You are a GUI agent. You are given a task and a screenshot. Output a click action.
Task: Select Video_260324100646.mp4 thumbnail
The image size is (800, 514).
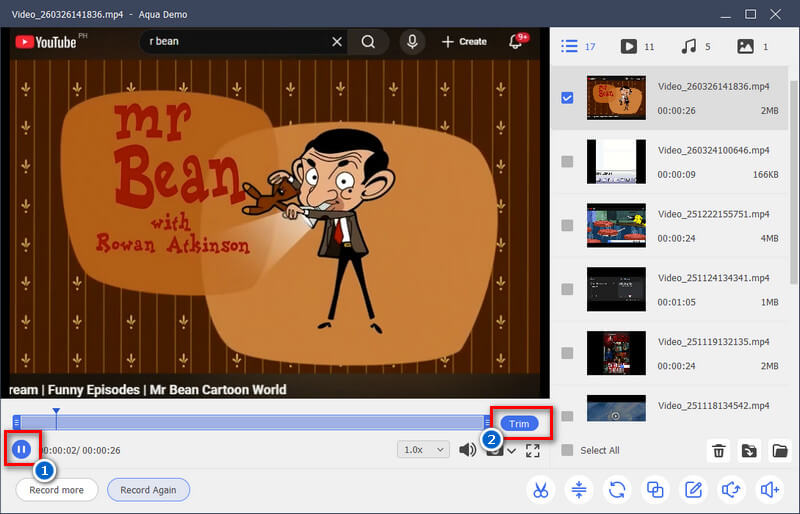click(616, 161)
